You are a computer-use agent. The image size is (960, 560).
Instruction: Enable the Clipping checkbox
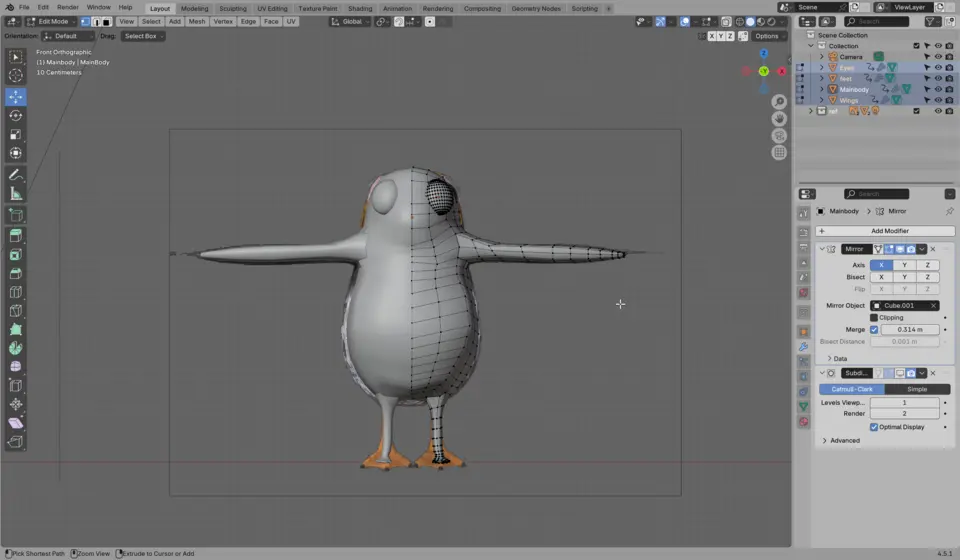pyautogui.click(x=874, y=318)
